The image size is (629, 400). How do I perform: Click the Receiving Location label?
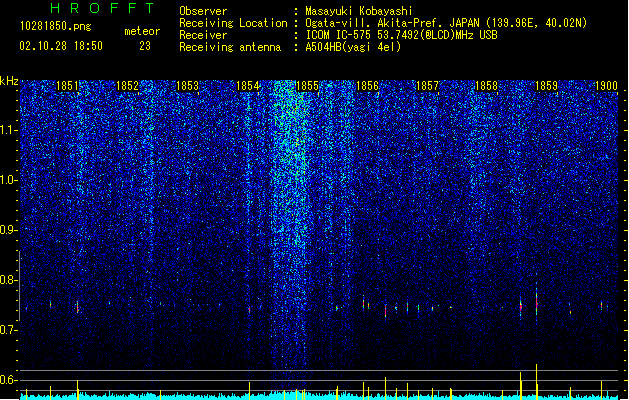coord(233,23)
